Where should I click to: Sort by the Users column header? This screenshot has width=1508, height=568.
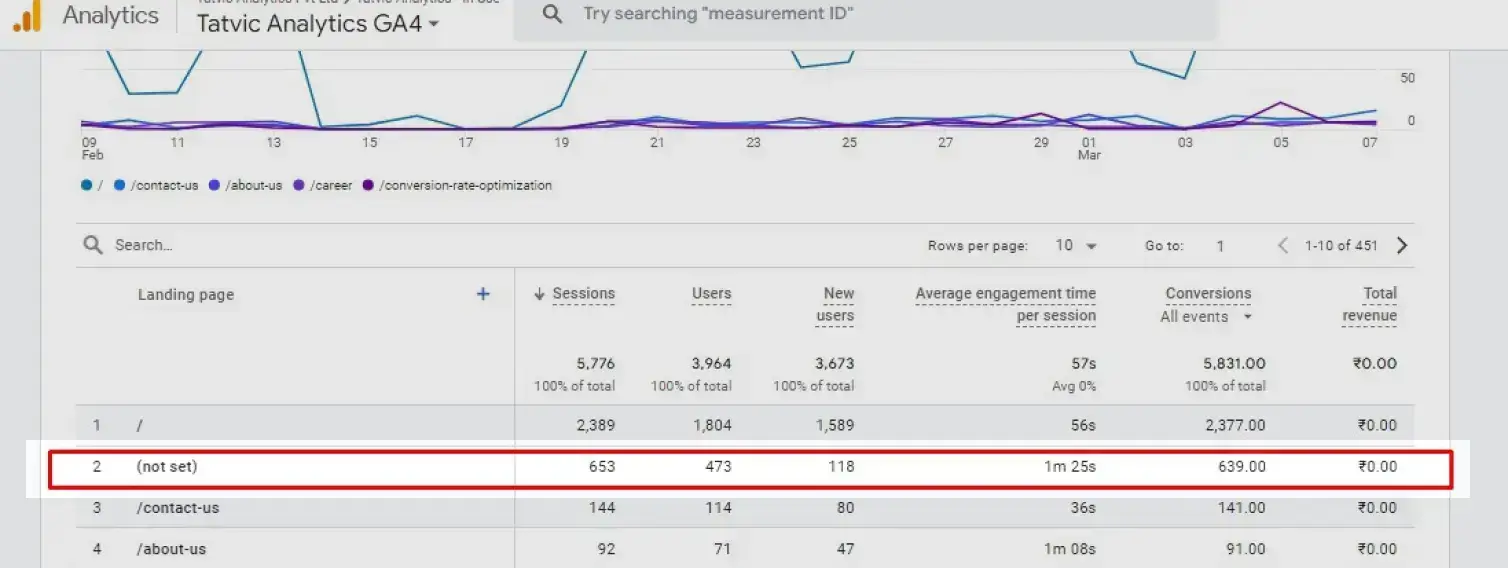tap(711, 294)
